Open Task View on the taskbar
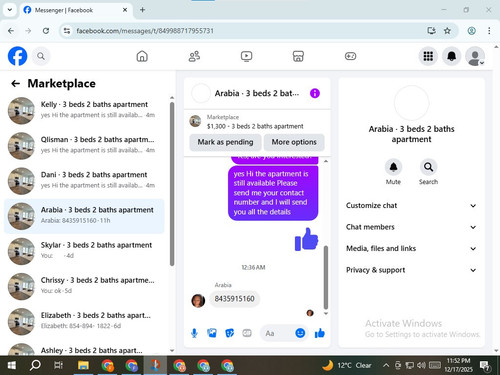500x375 pixels. tap(59, 365)
